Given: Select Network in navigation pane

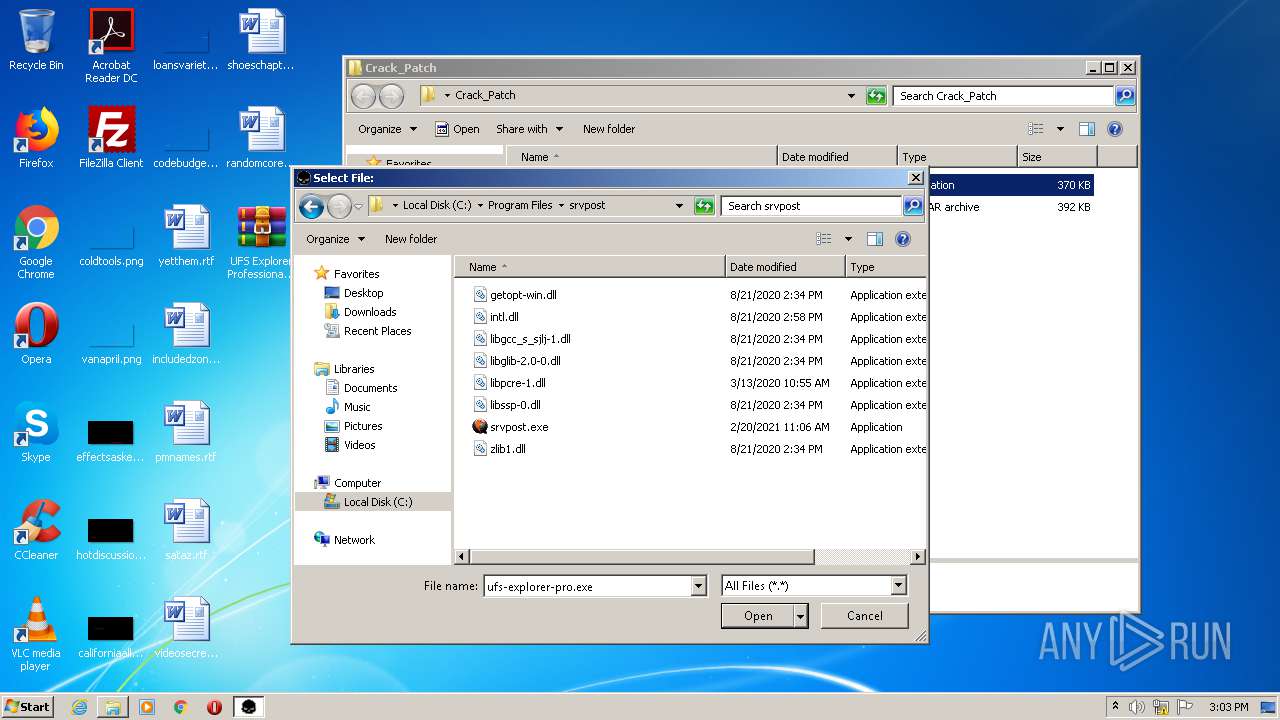Looking at the screenshot, I should (x=344, y=539).
